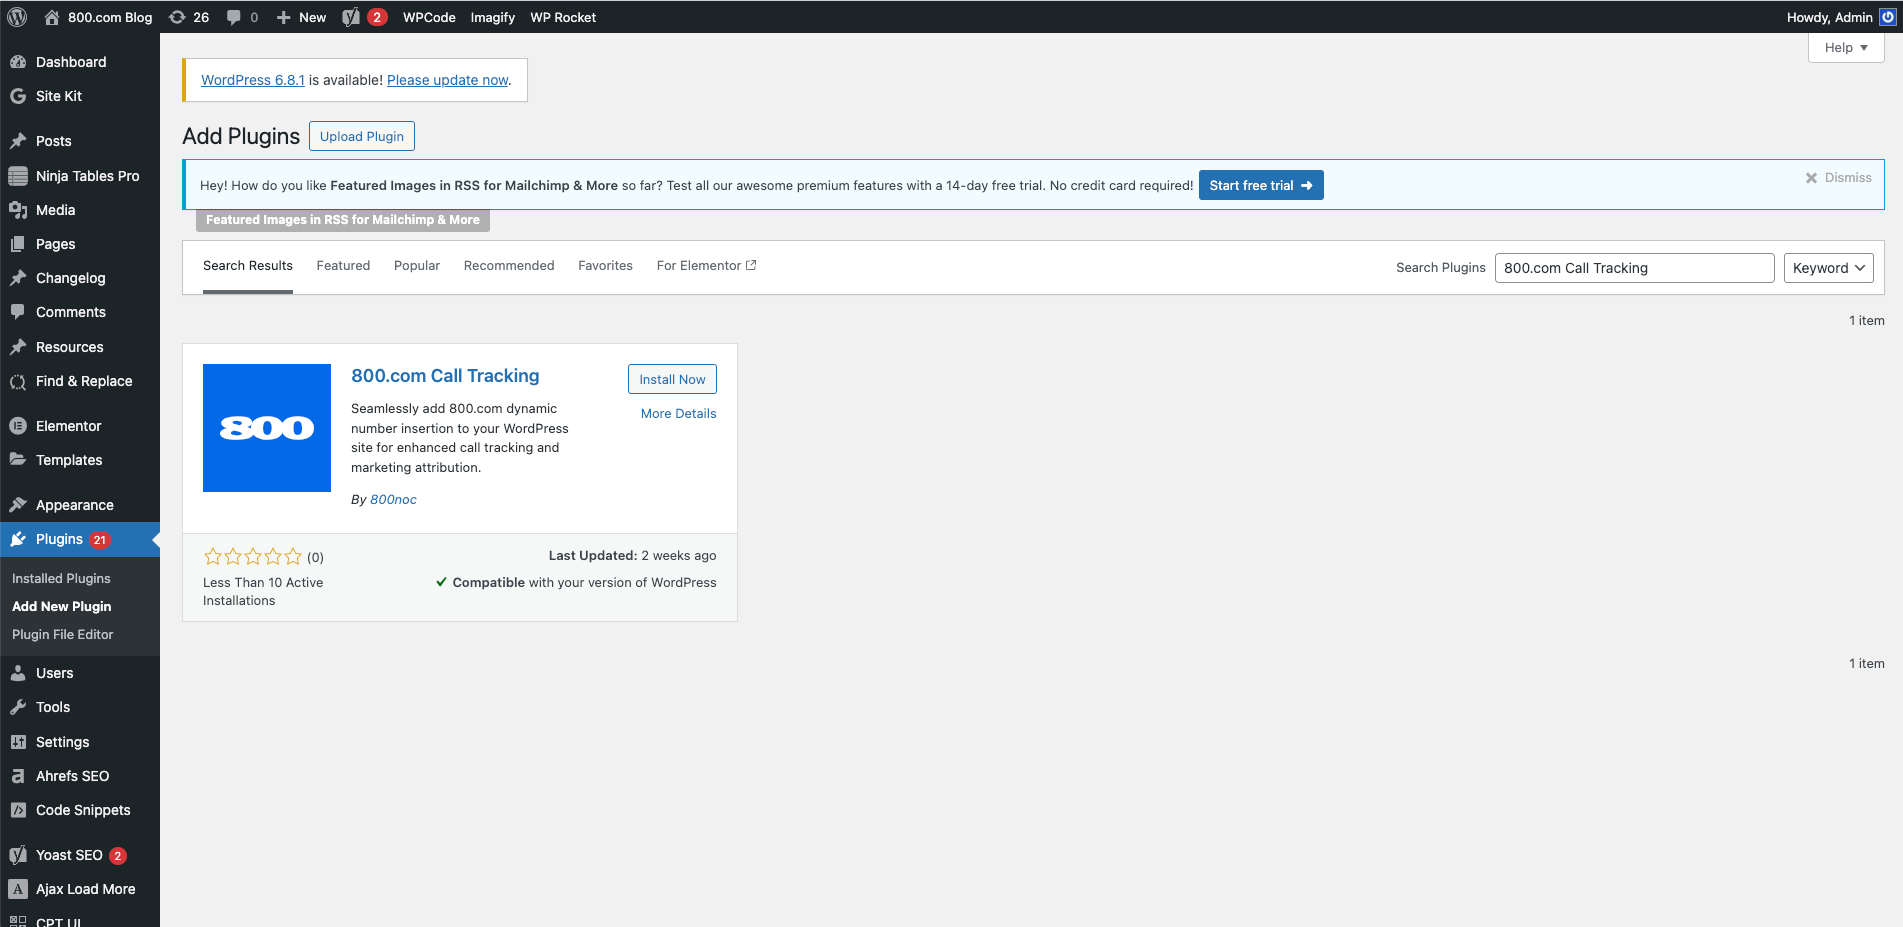Click the Comments bubble icon in sidebar
The height and width of the screenshot is (927, 1903).
pos(18,312)
